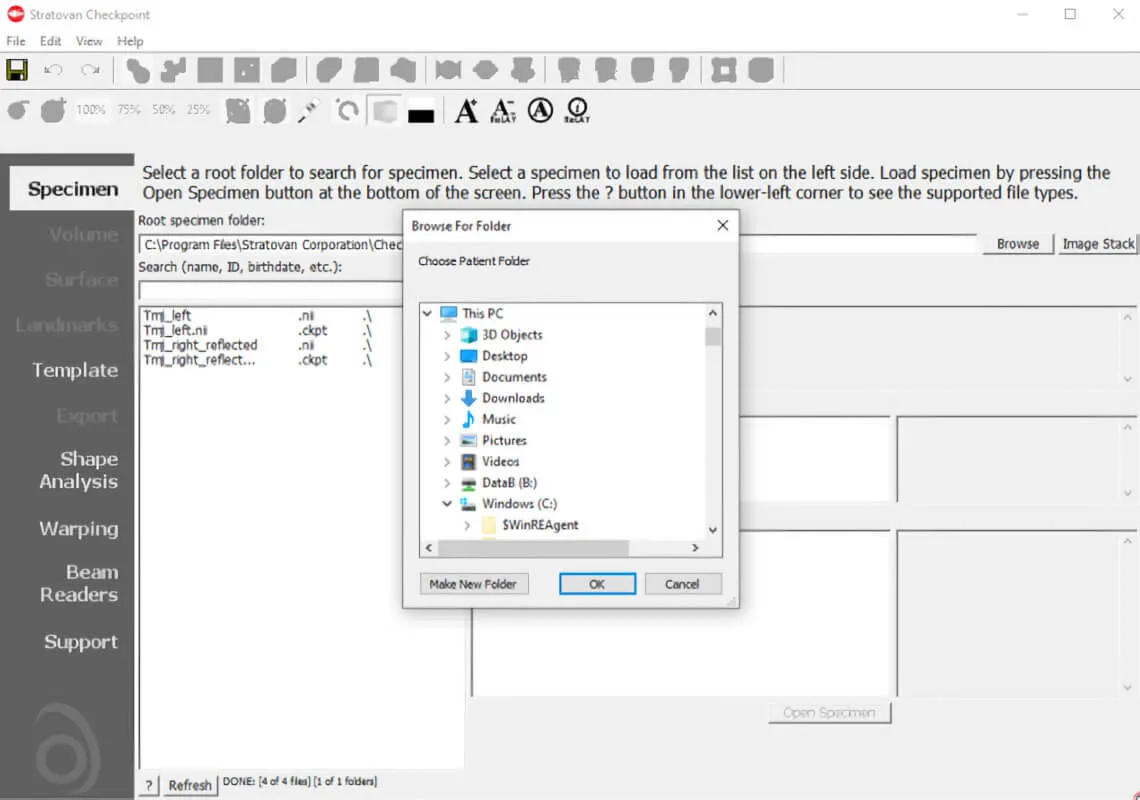
Task: Click the circled A toolbar icon
Action: tap(540, 110)
